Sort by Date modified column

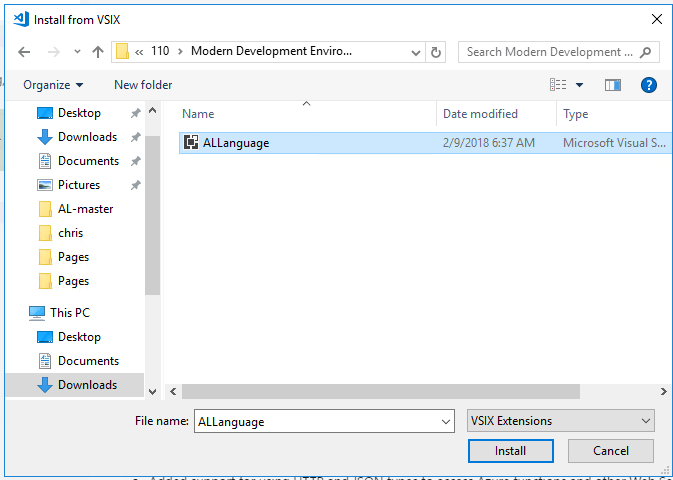click(480, 114)
